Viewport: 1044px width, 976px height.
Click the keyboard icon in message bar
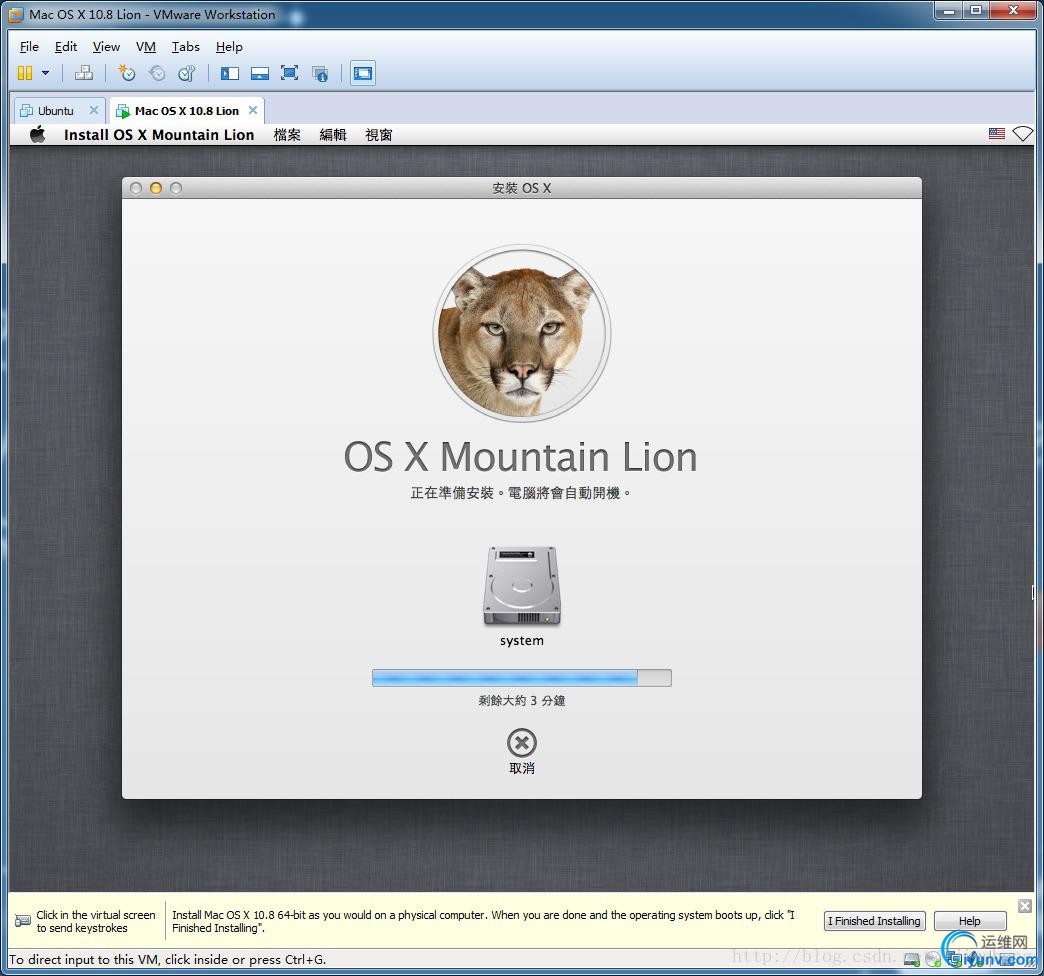[x=23, y=921]
